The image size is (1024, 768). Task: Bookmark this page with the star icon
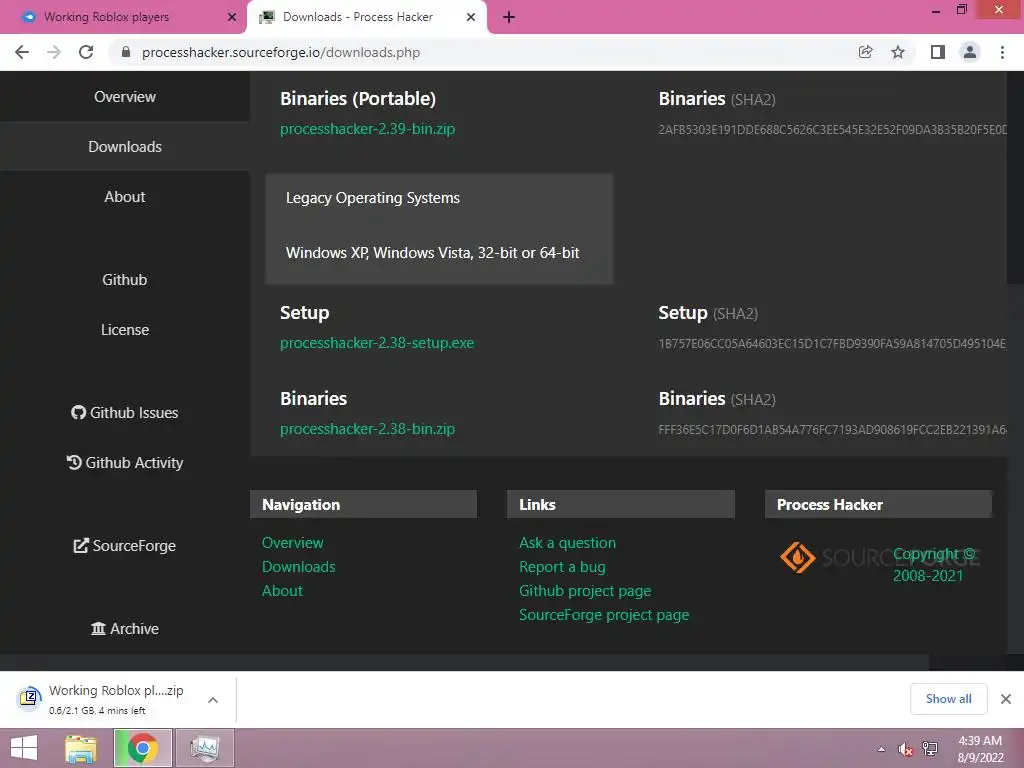(898, 52)
